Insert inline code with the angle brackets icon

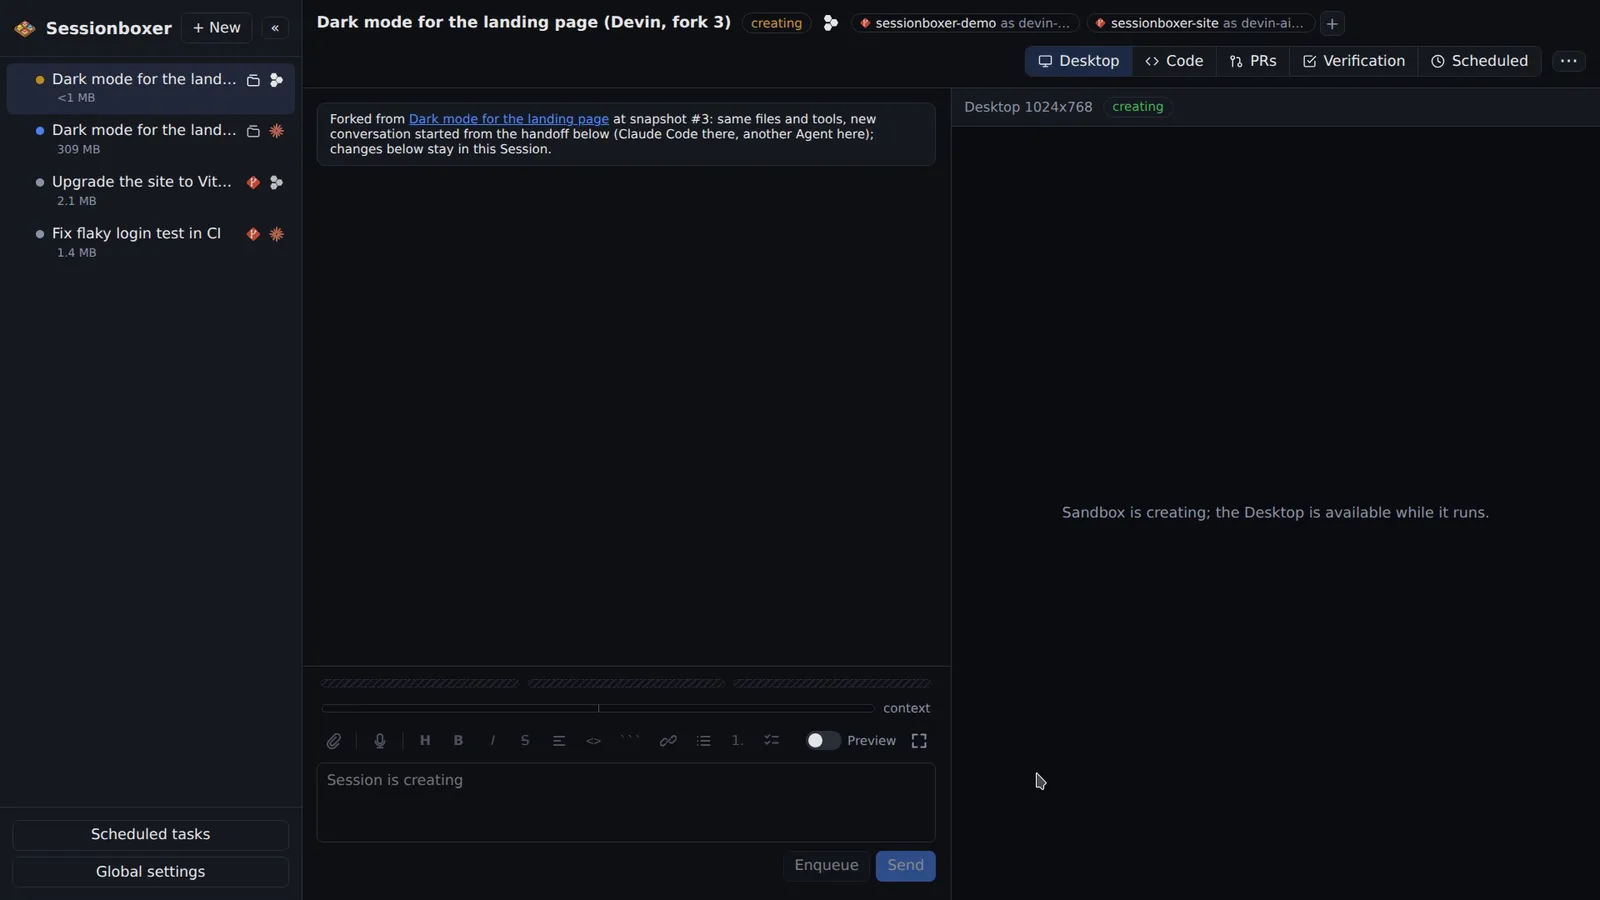click(x=594, y=741)
